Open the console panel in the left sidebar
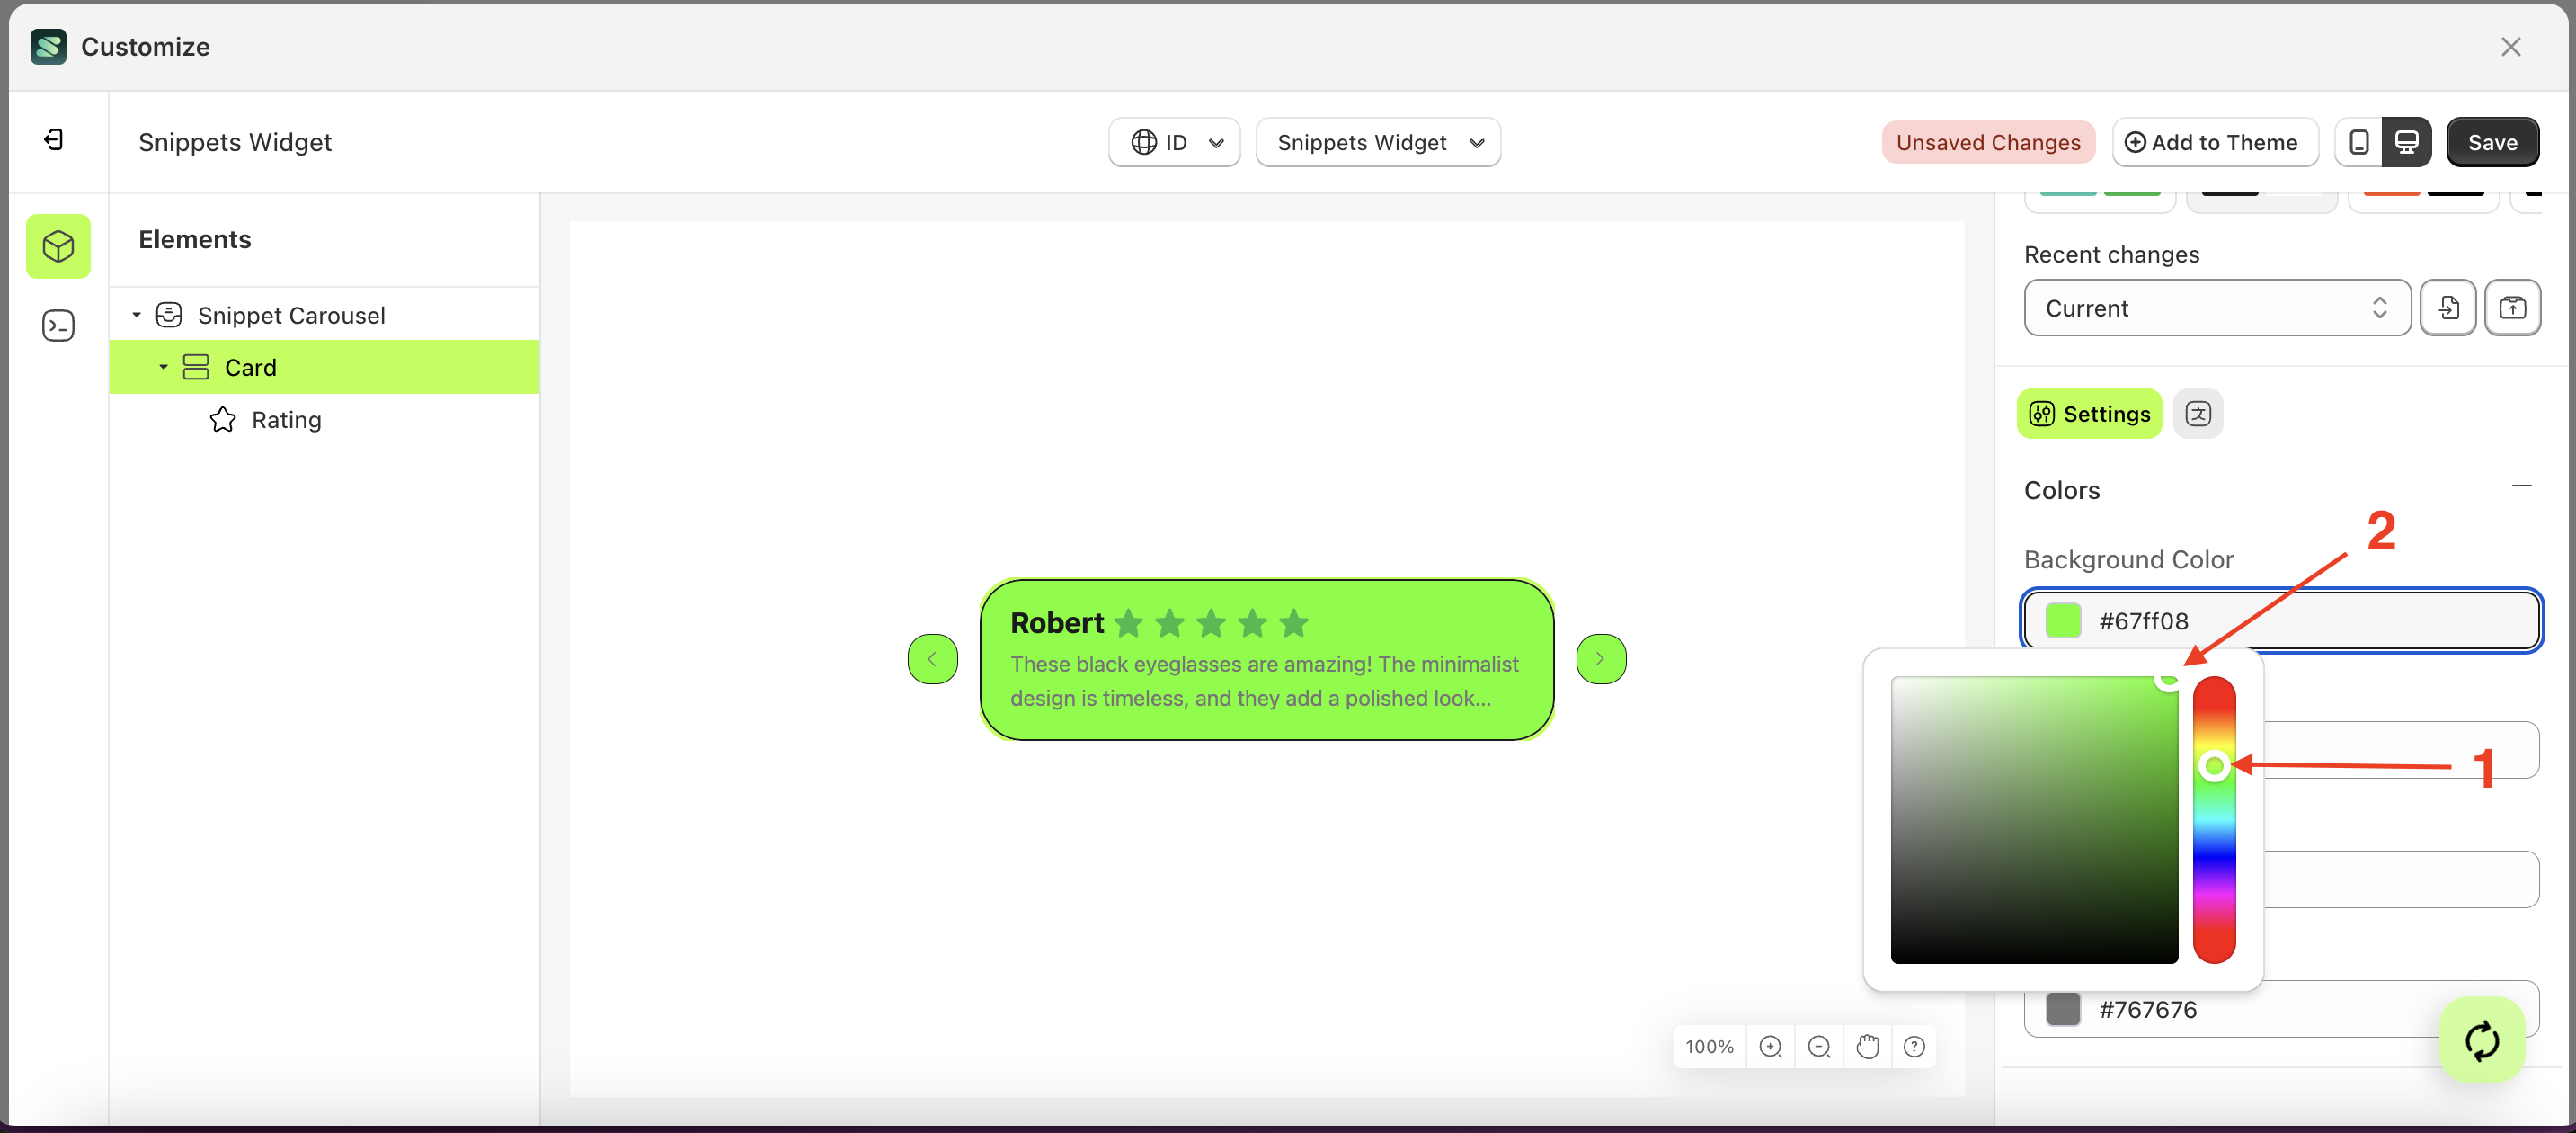Viewport: 2576px width, 1133px height. point(58,325)
